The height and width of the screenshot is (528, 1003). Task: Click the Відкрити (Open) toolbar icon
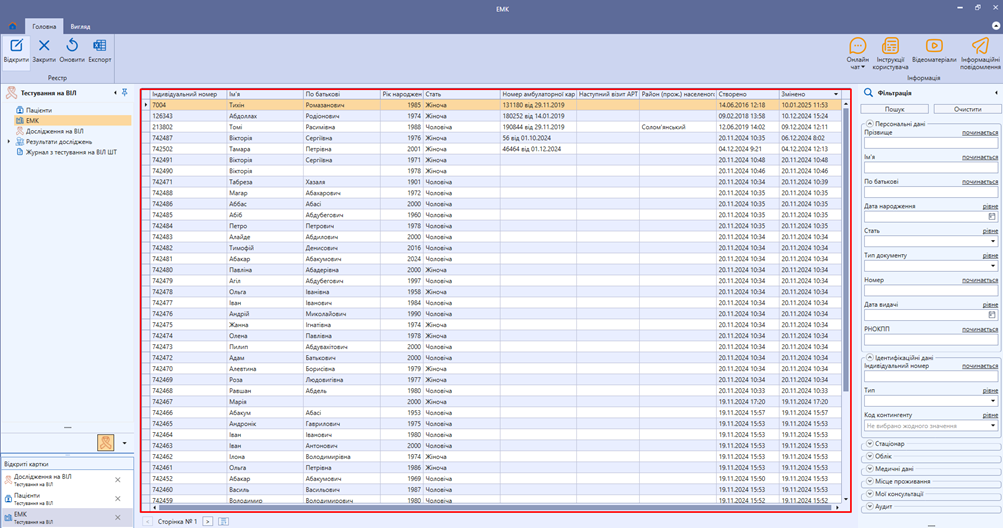pos(16,46)
